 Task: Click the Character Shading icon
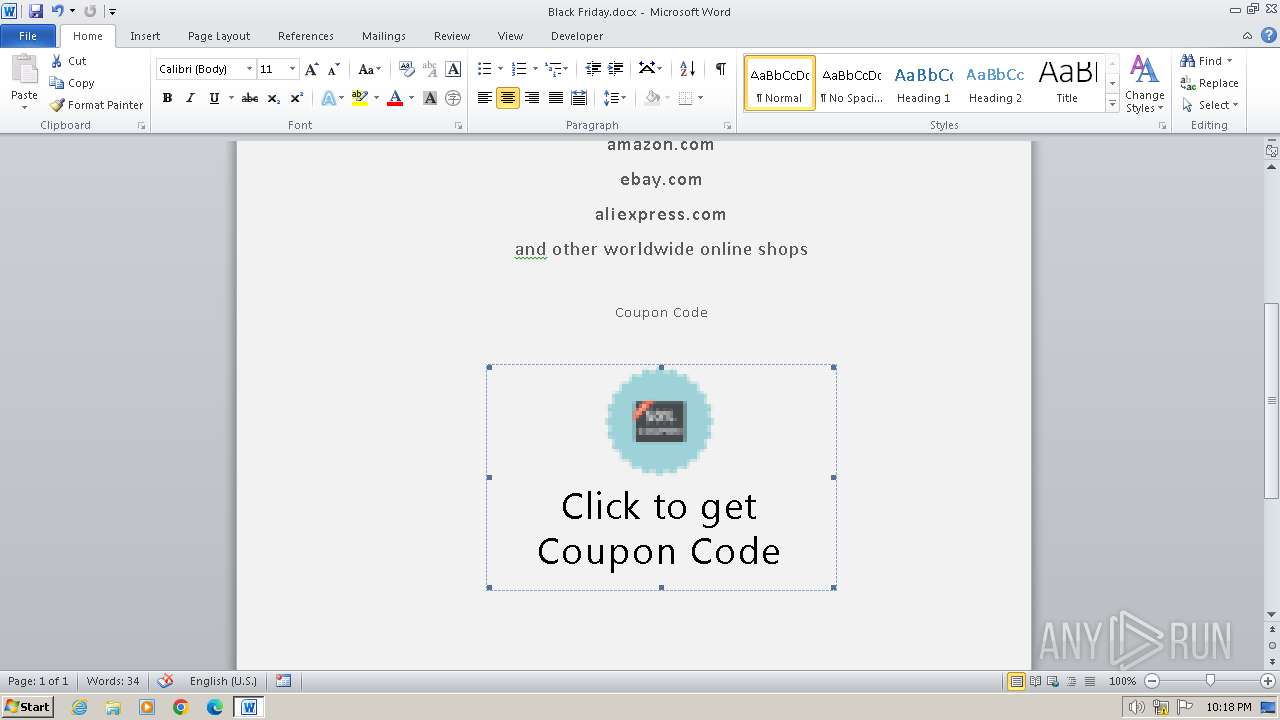(430, 98)
